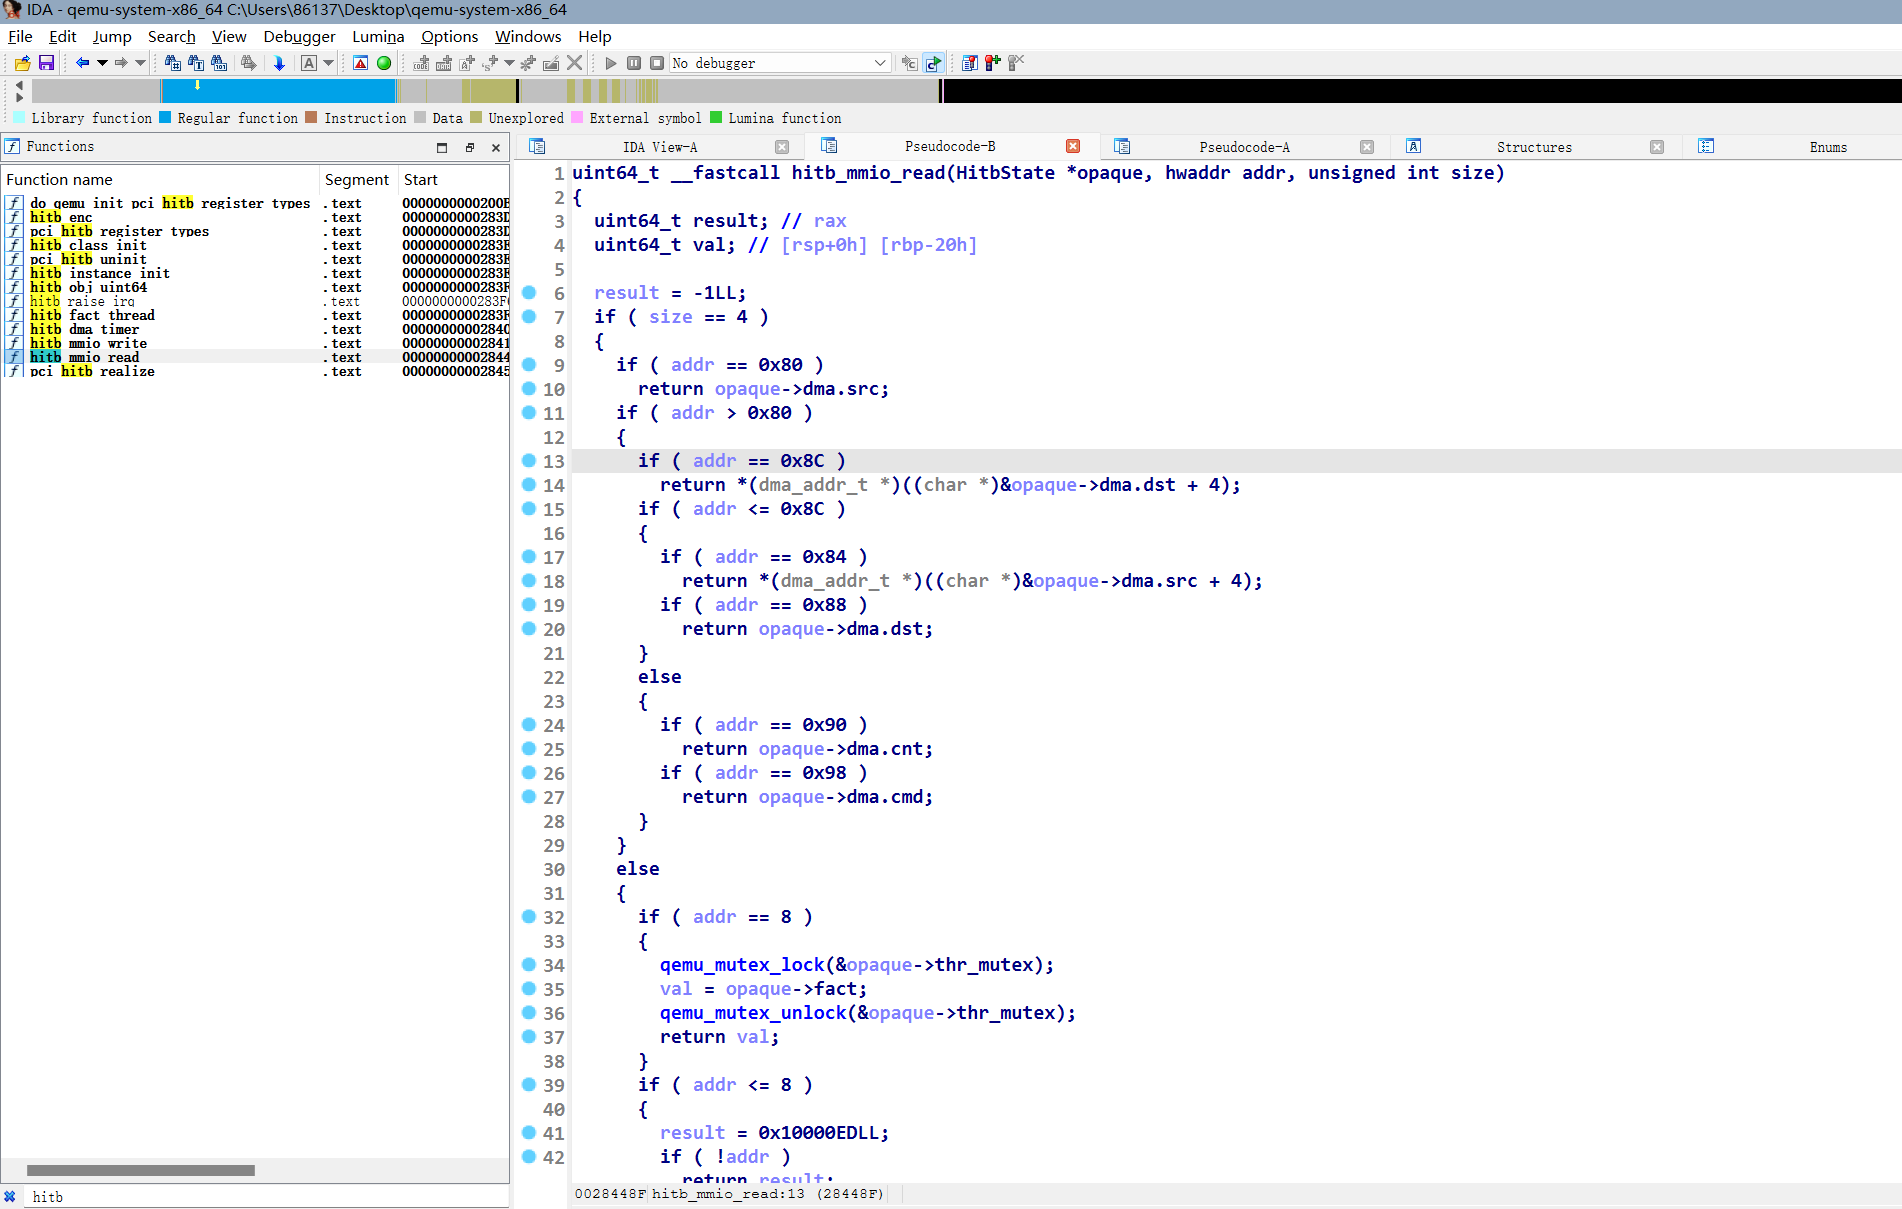This screenshot has width=1902, height=1209.
Task: Close the Structures tab
Action: pyautogui.click(x=1657, y=147)
